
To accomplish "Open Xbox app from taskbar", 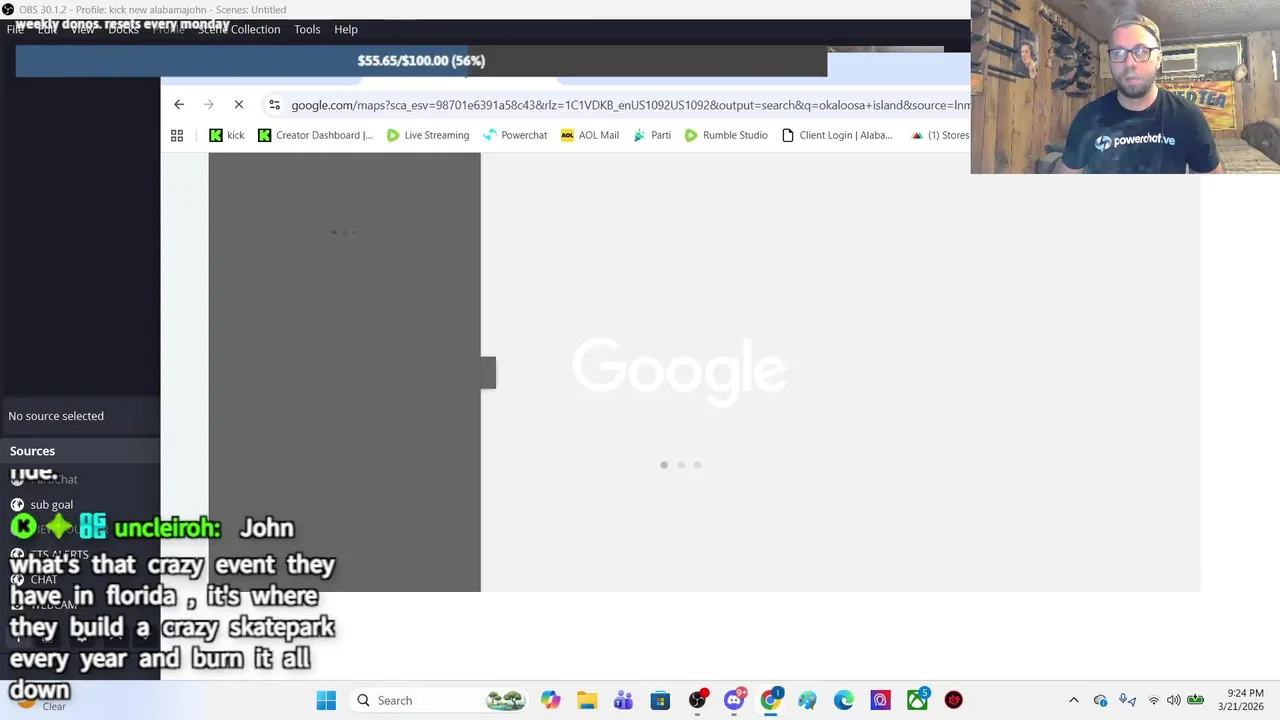I will [x=917, y=700].
